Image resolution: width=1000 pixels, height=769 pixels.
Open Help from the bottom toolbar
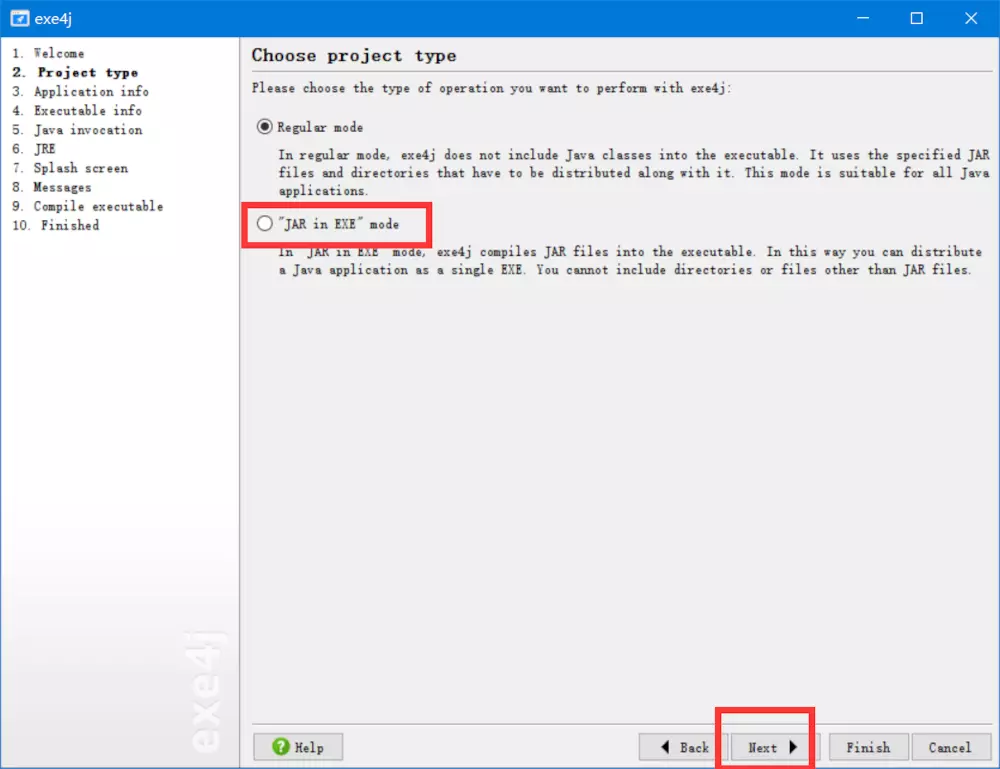pos(299,747)
